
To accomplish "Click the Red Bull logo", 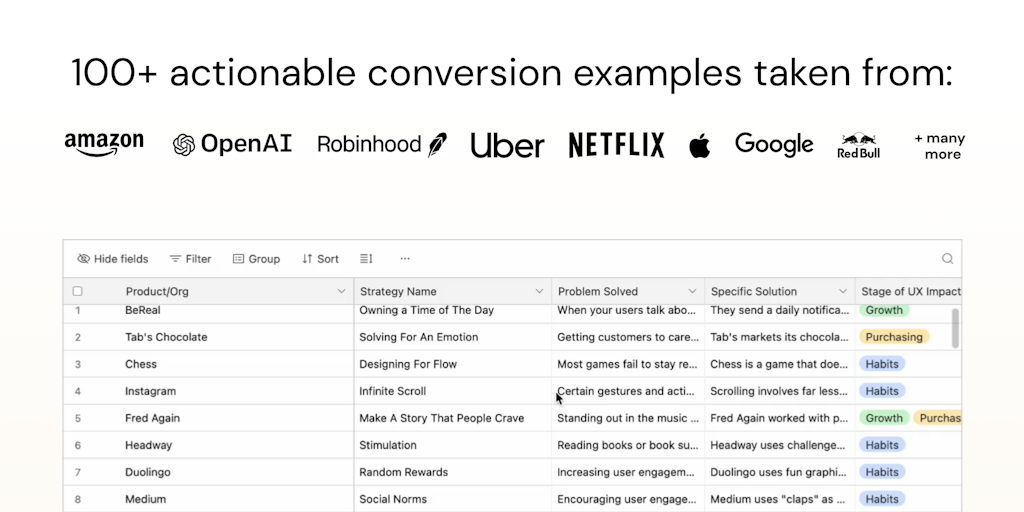I will pyautogui.click(x=859, y=146).
